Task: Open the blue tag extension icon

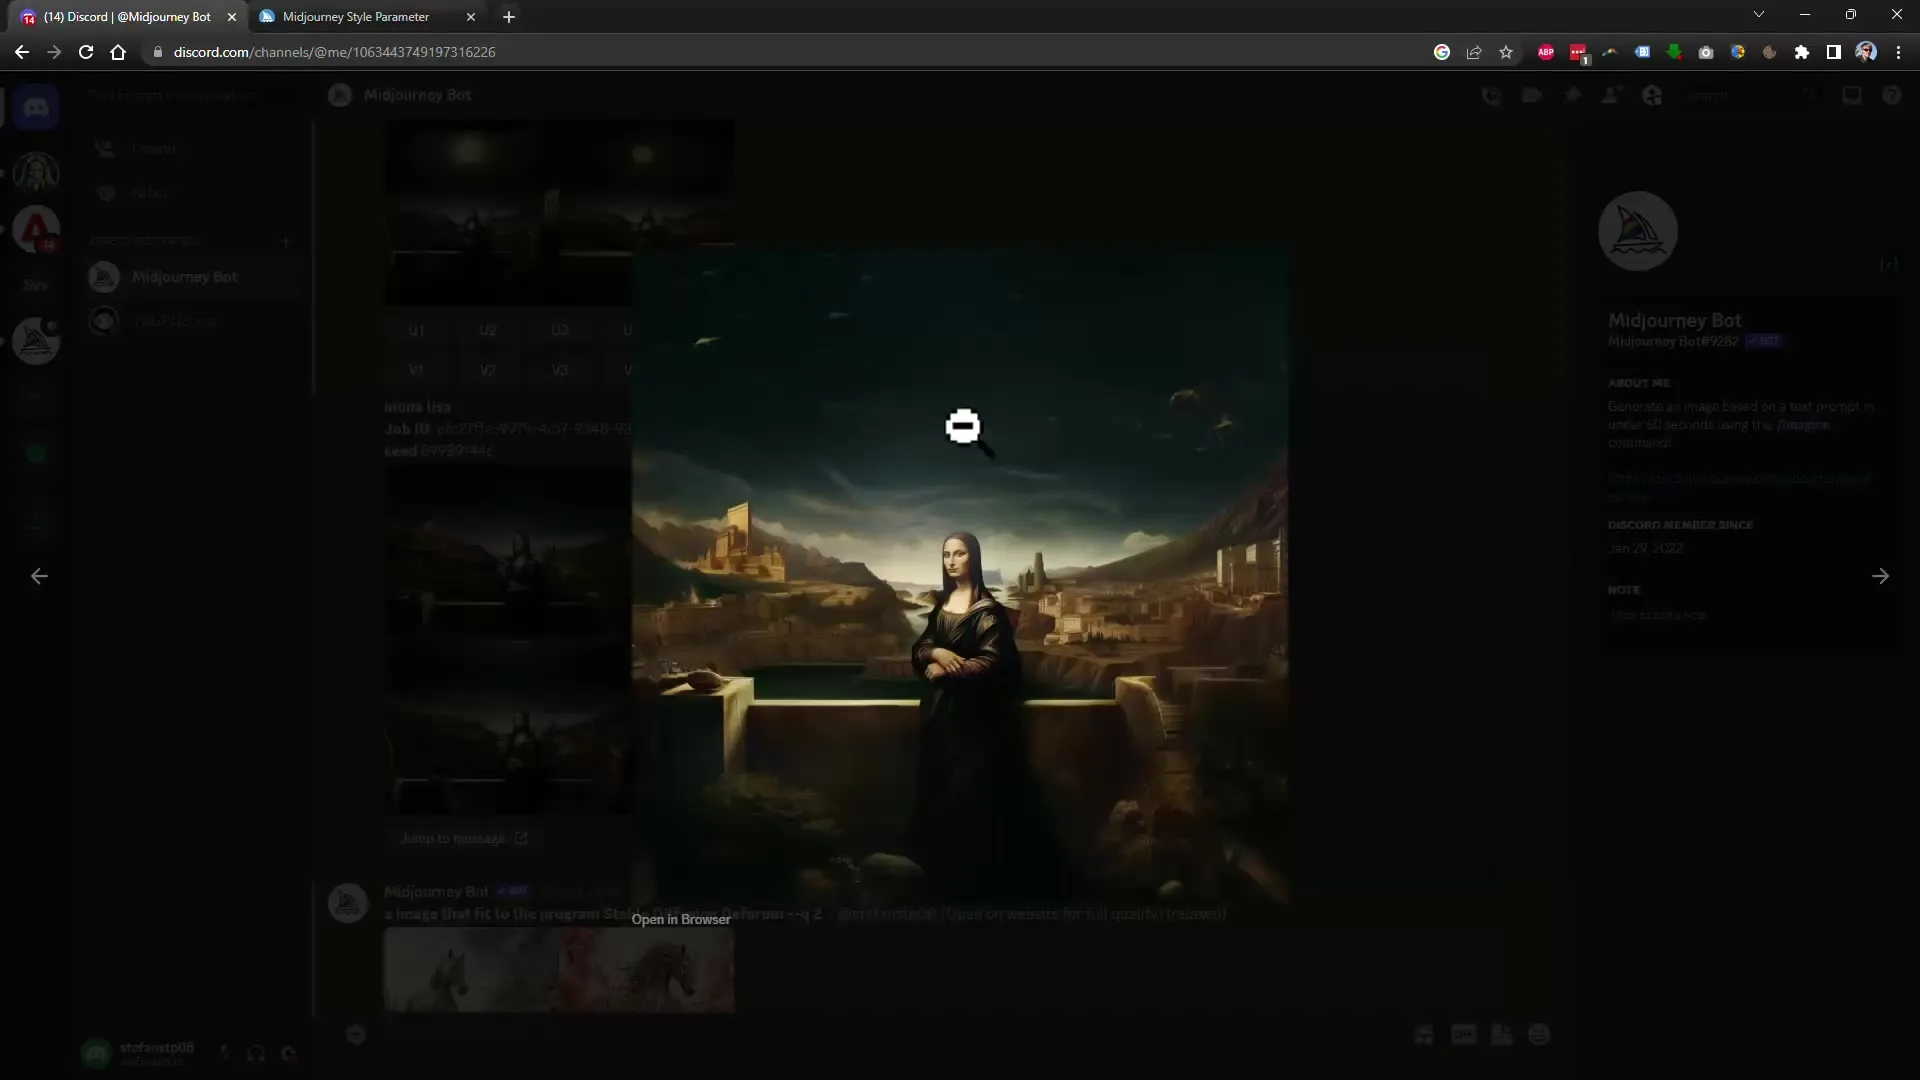Action: (x=1642, y=52)
